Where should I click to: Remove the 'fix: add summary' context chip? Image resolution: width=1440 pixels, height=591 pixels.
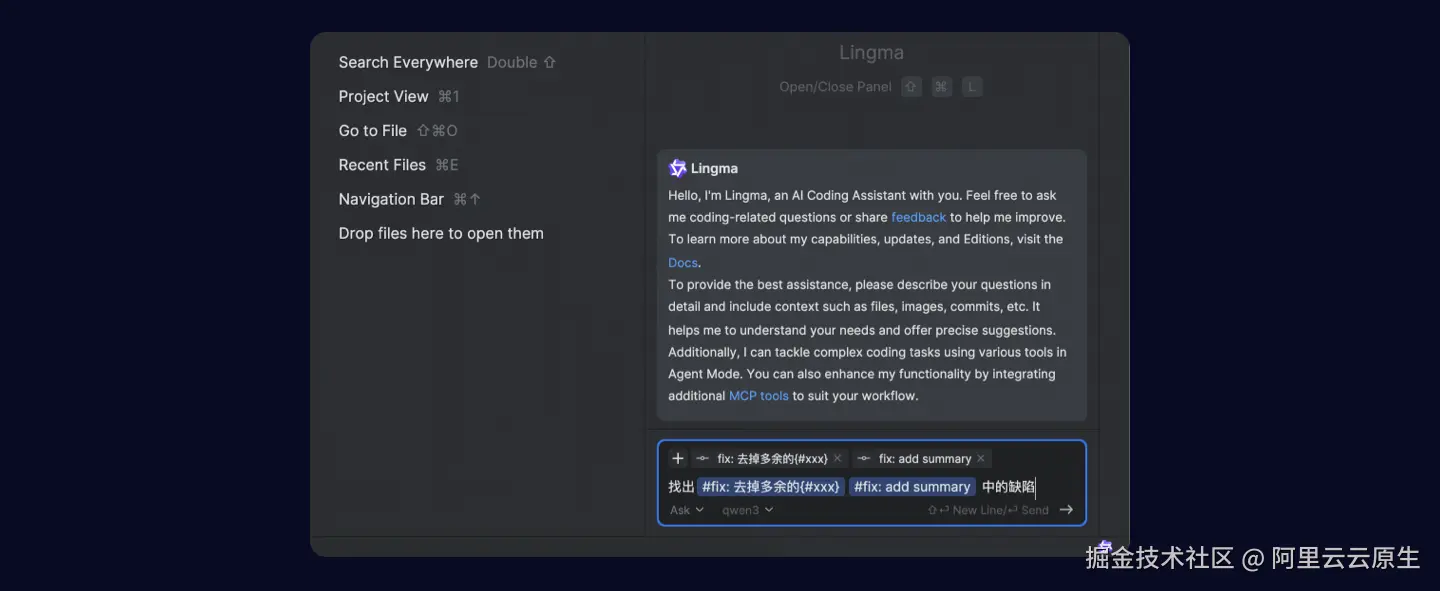coord(981,459)
